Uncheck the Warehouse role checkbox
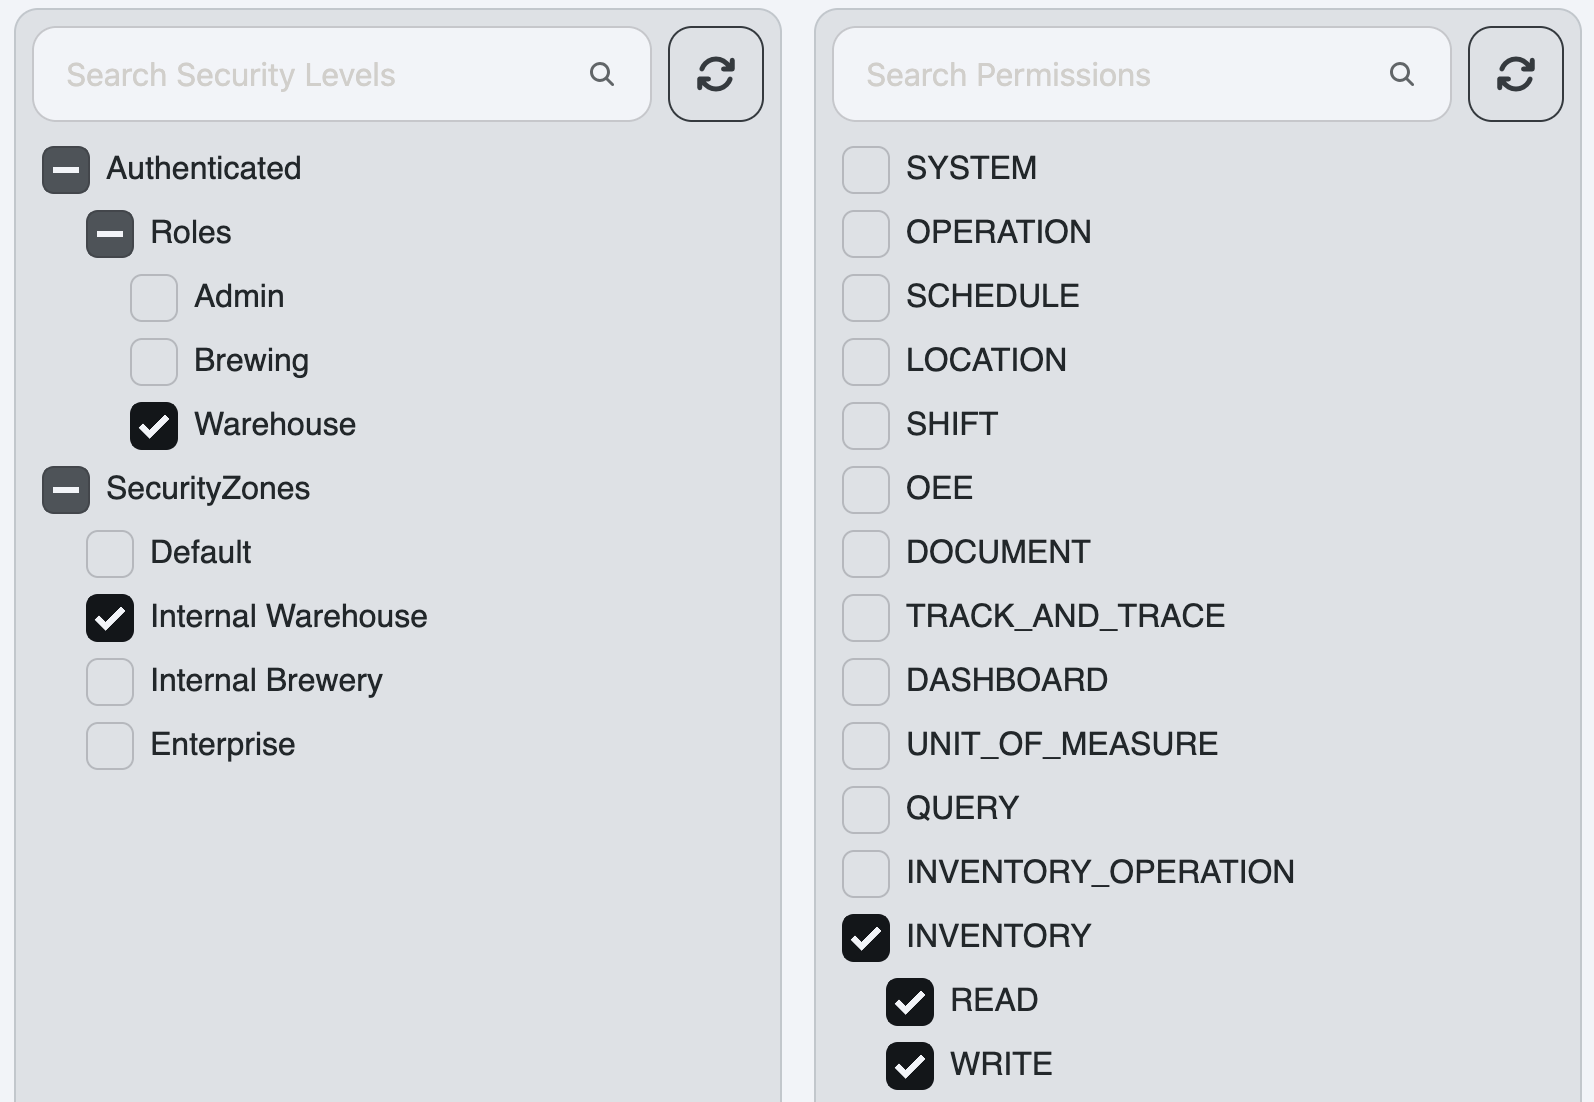 point(154,426)
